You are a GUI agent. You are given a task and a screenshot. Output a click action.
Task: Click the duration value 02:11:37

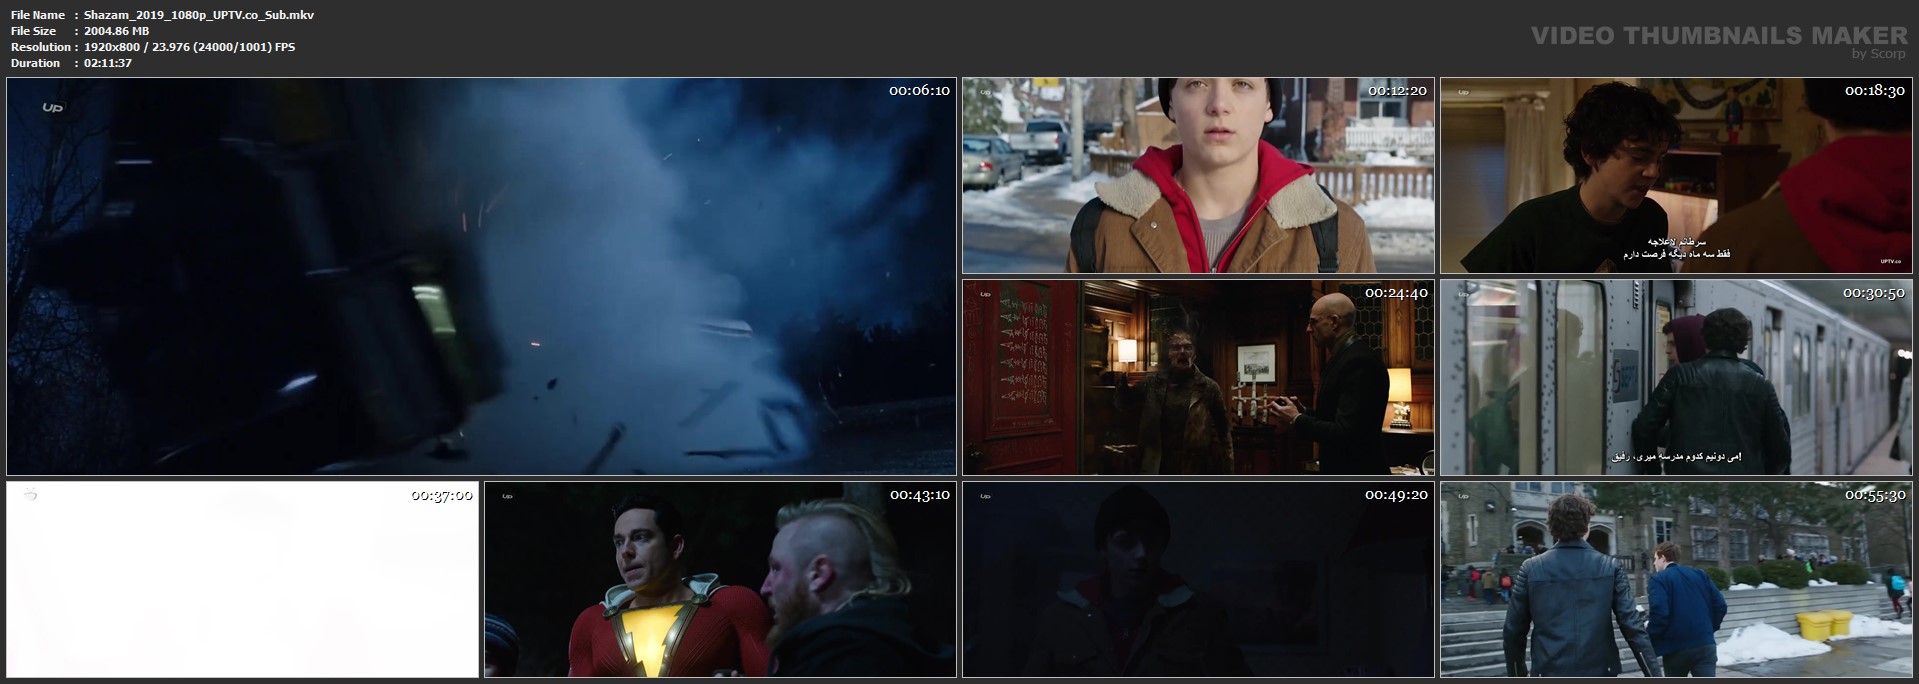pos(108,63)
